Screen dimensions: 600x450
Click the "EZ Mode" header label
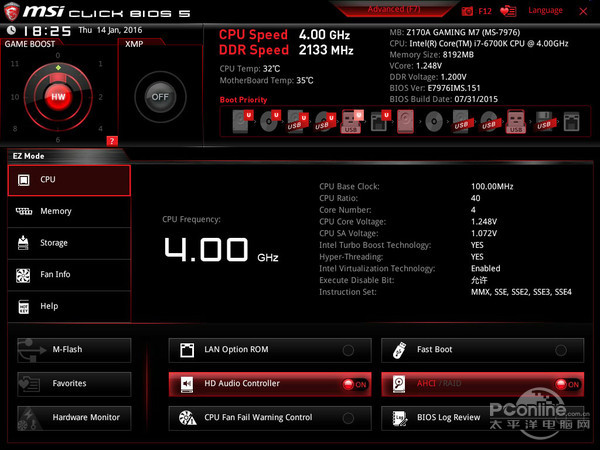(29, 156)
